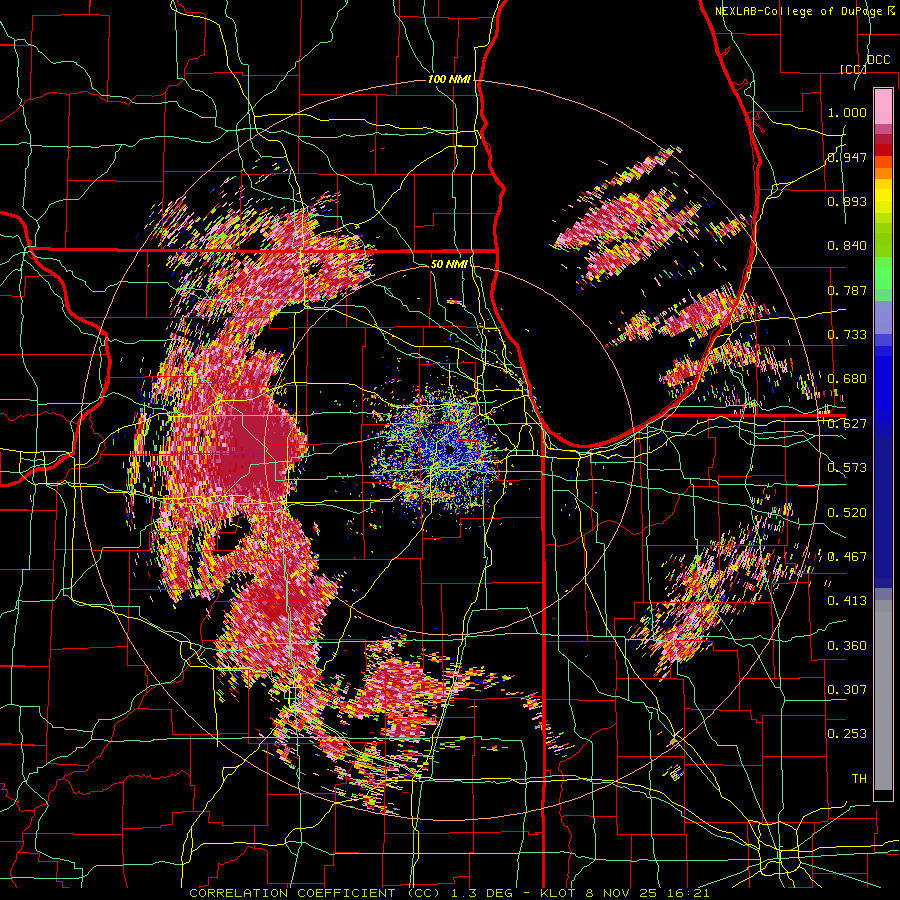Click the 0.573 scale value

click(x=847, y=468)
